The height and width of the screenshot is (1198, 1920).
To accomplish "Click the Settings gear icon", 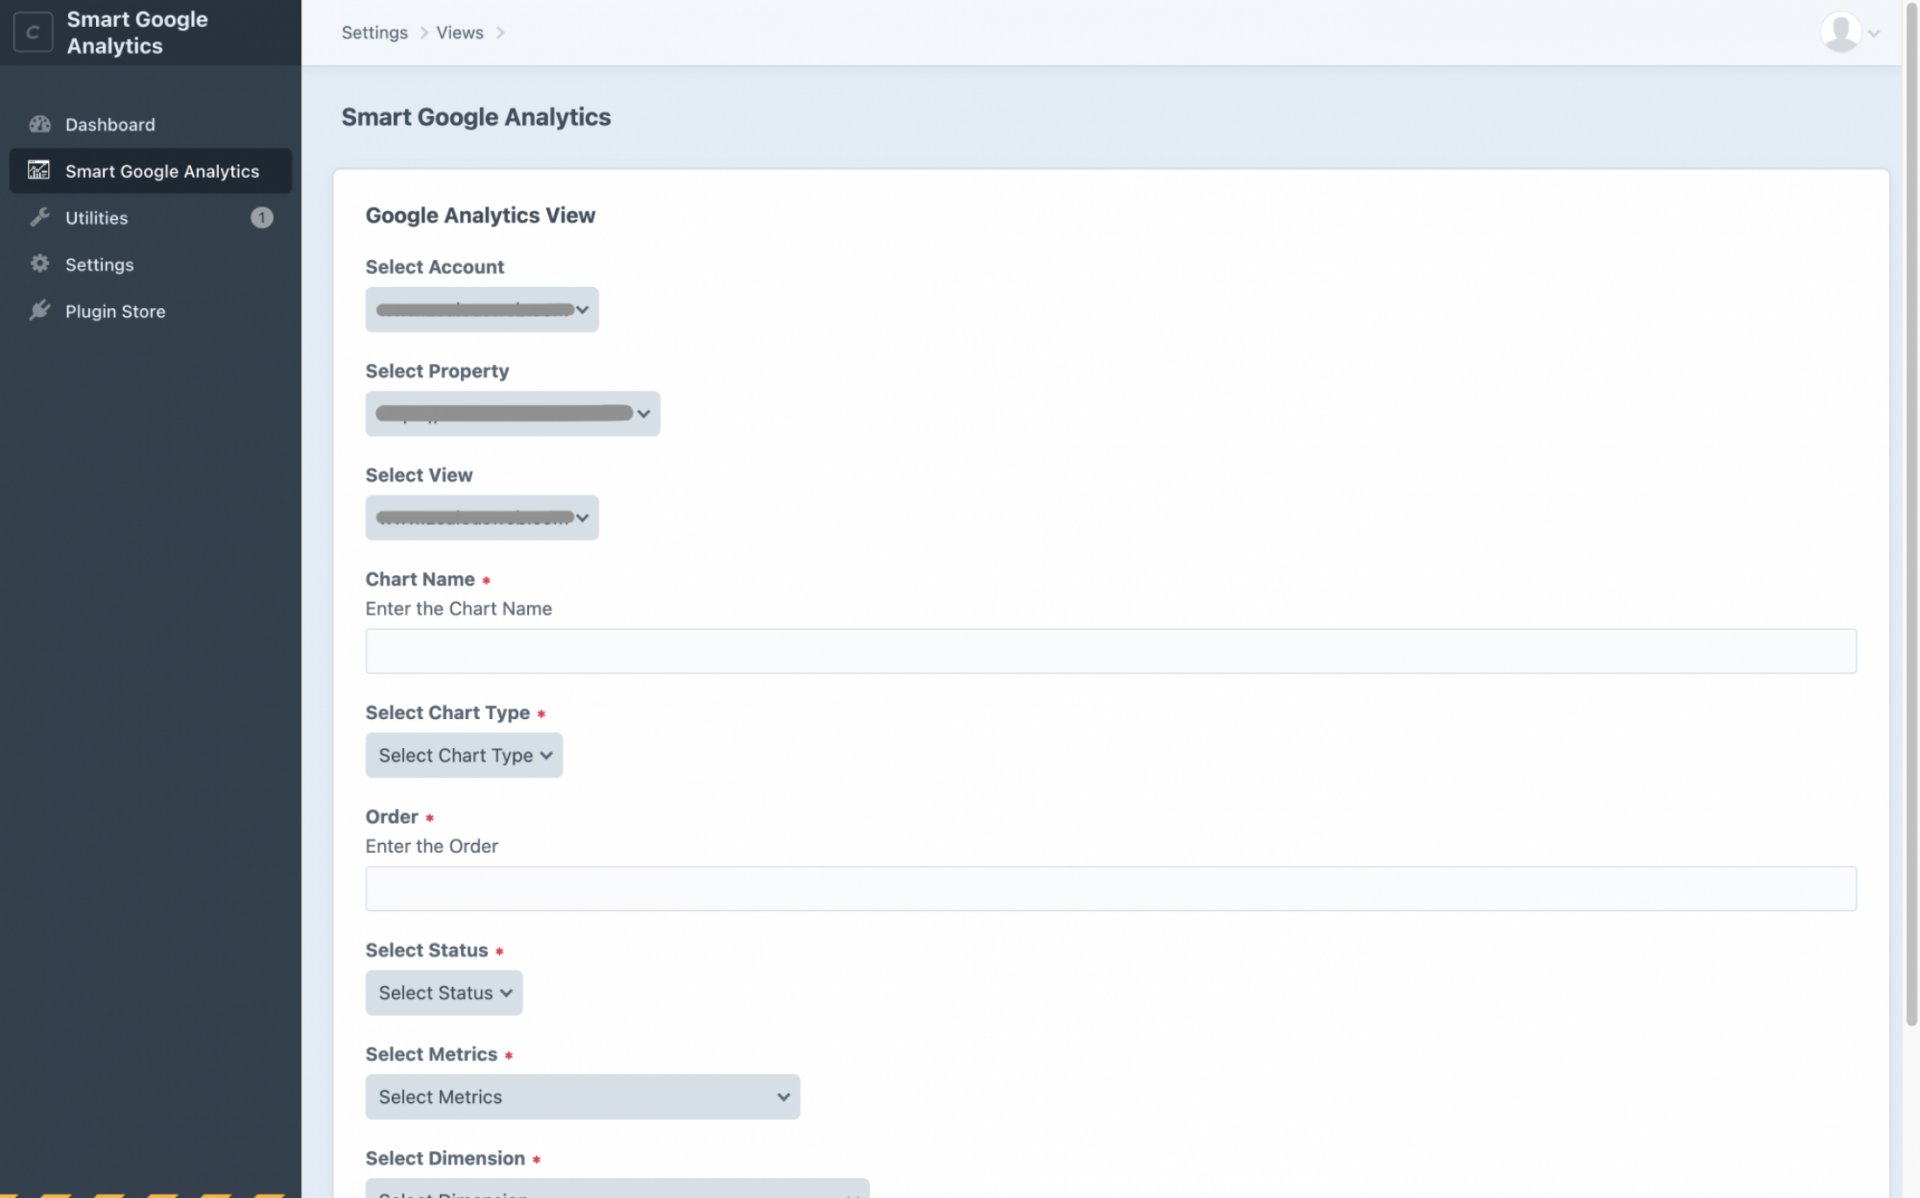I will [40, 264].
